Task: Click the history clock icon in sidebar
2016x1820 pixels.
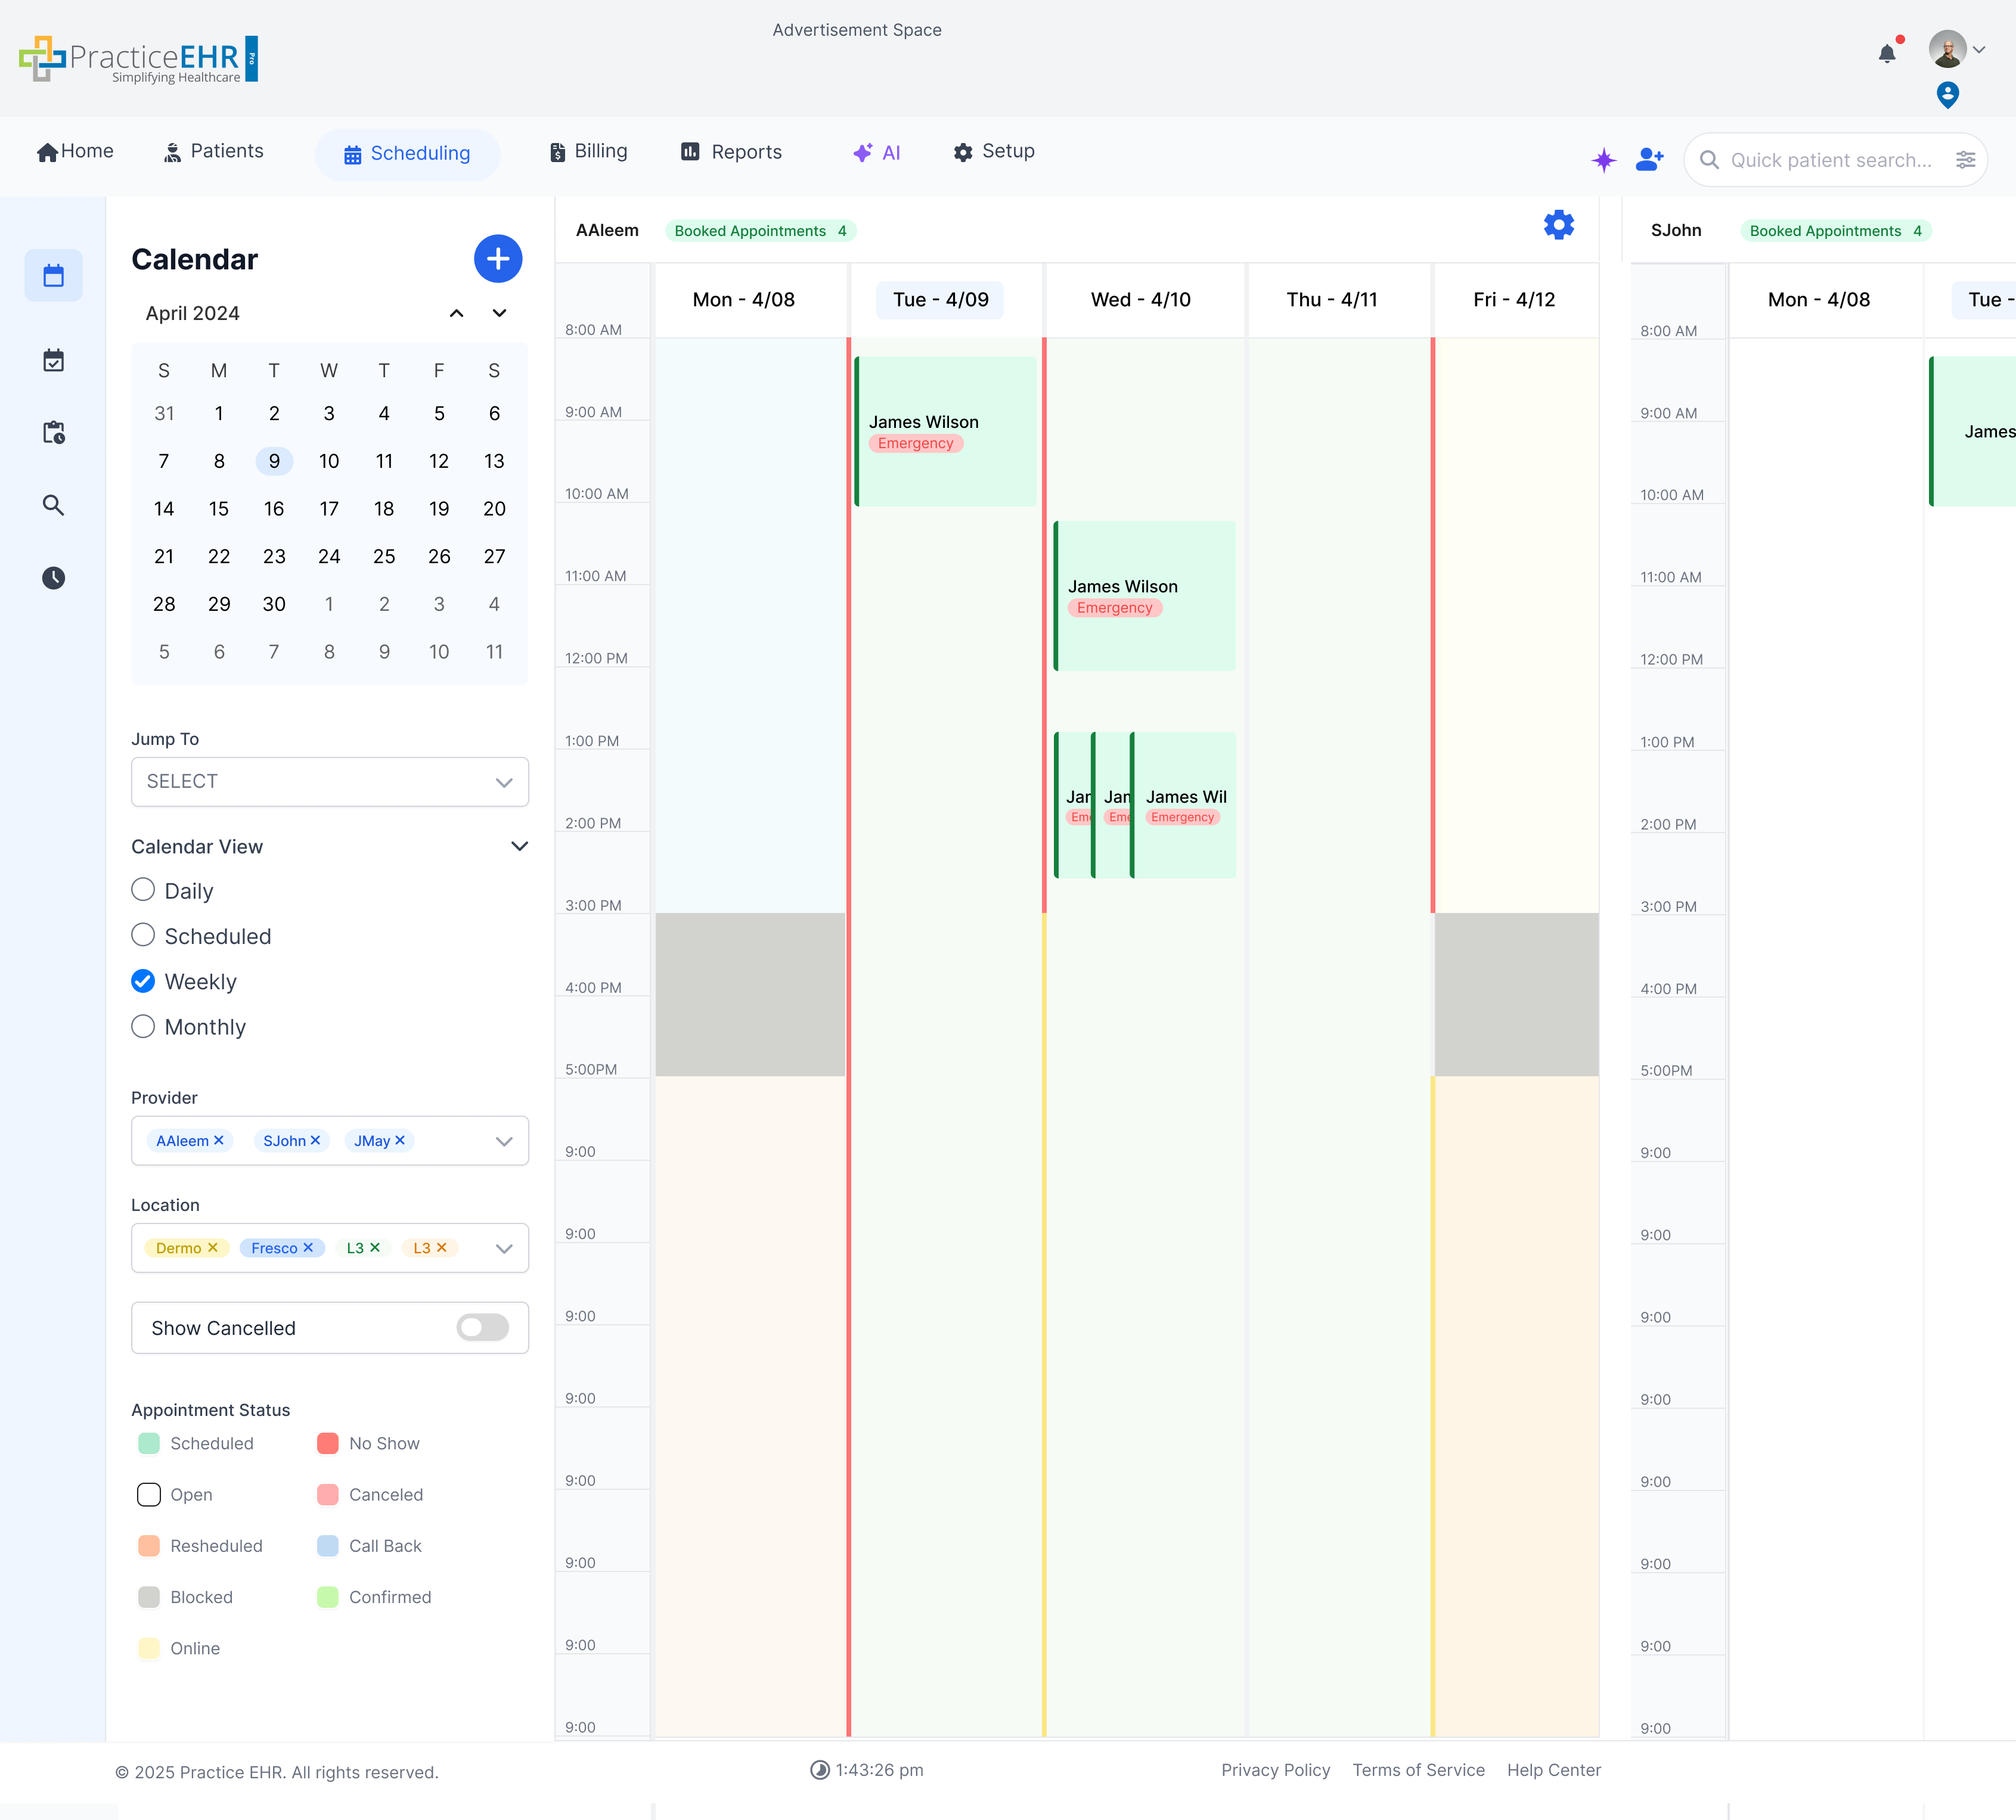Action: (x=53, y=578)
